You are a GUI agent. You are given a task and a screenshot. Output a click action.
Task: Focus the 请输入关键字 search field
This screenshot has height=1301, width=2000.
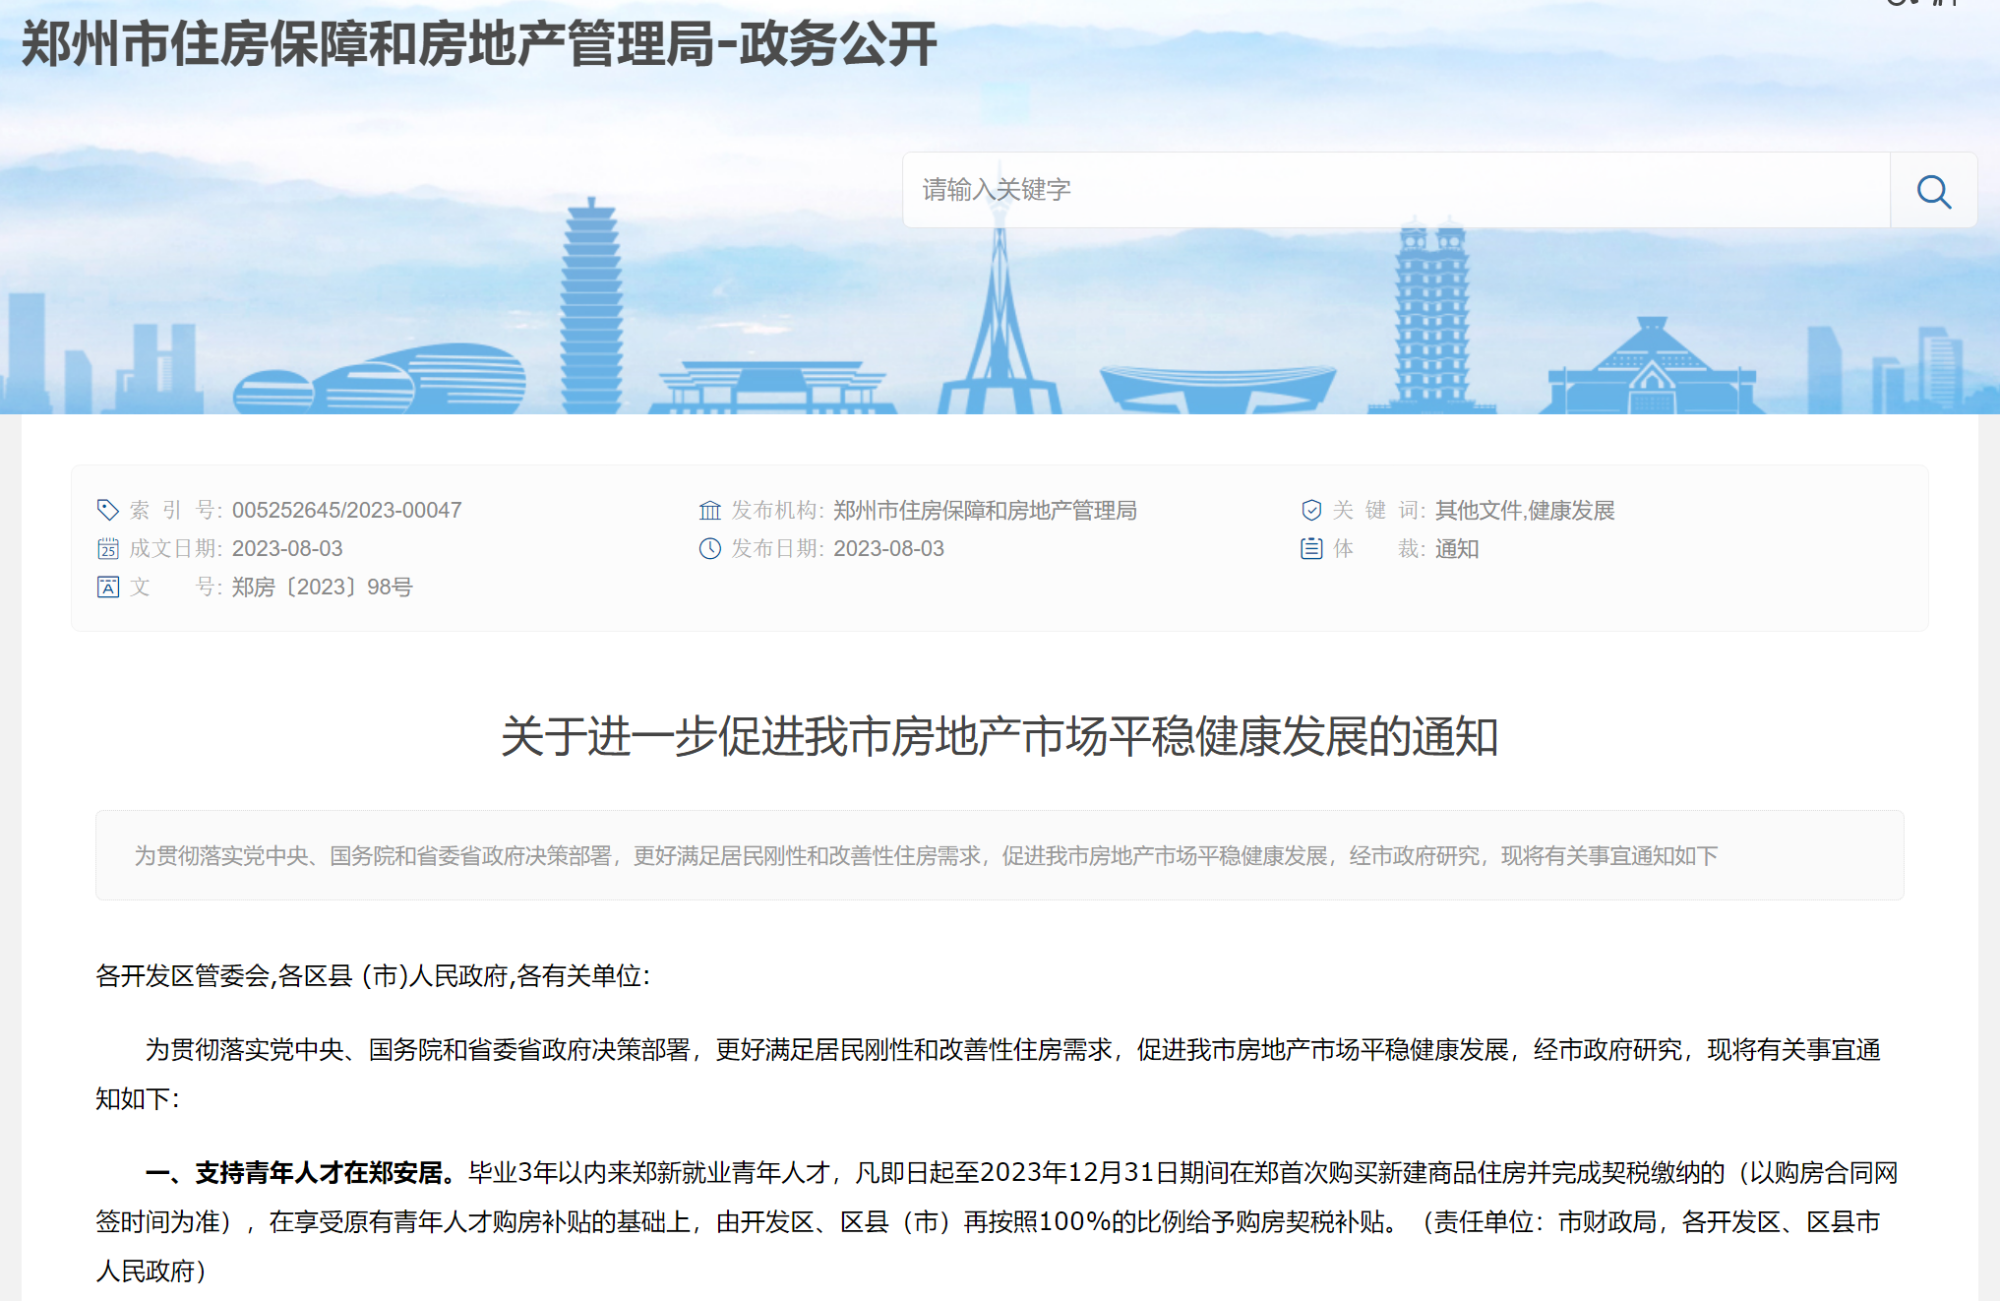[x=1395, y=190]
